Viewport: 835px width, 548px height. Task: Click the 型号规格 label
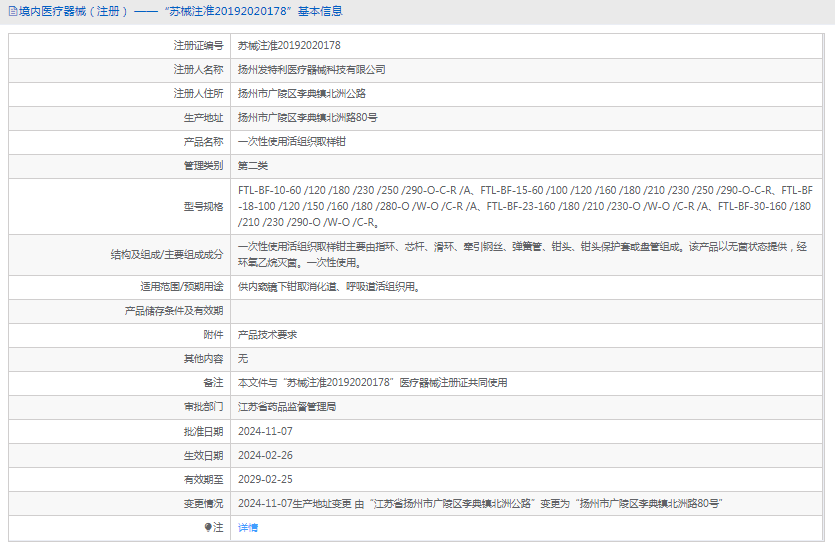click(203, 207)
